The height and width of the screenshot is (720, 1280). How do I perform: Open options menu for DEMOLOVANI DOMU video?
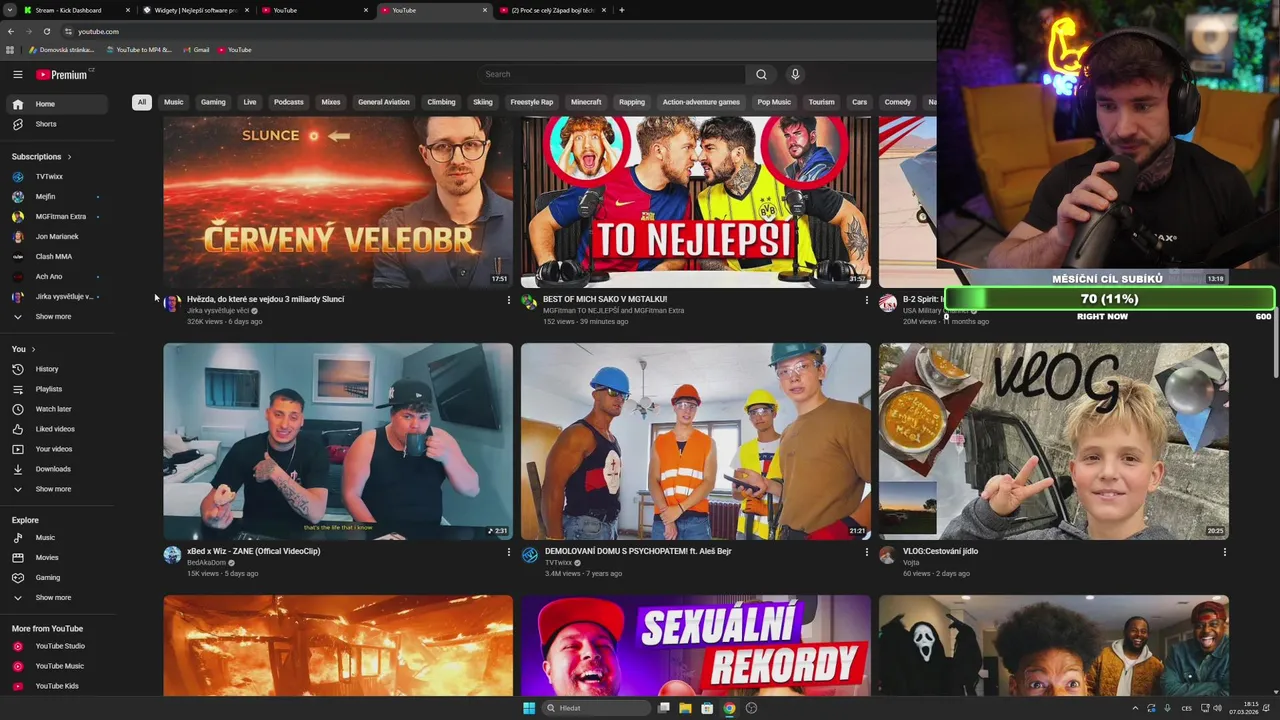coord(866,552)
